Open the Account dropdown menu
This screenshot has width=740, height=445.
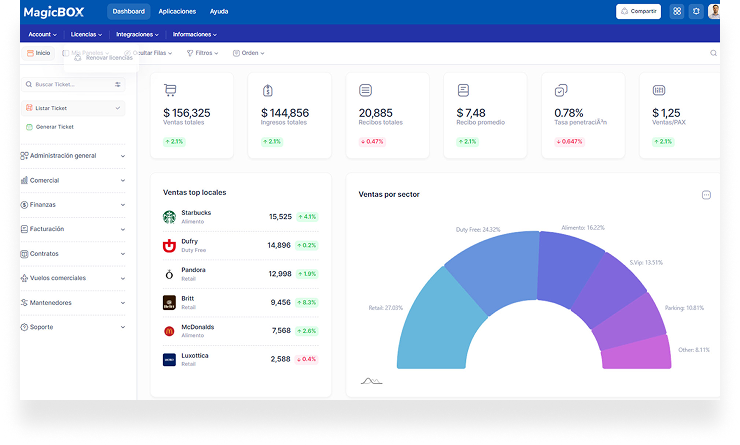[43, 34]
